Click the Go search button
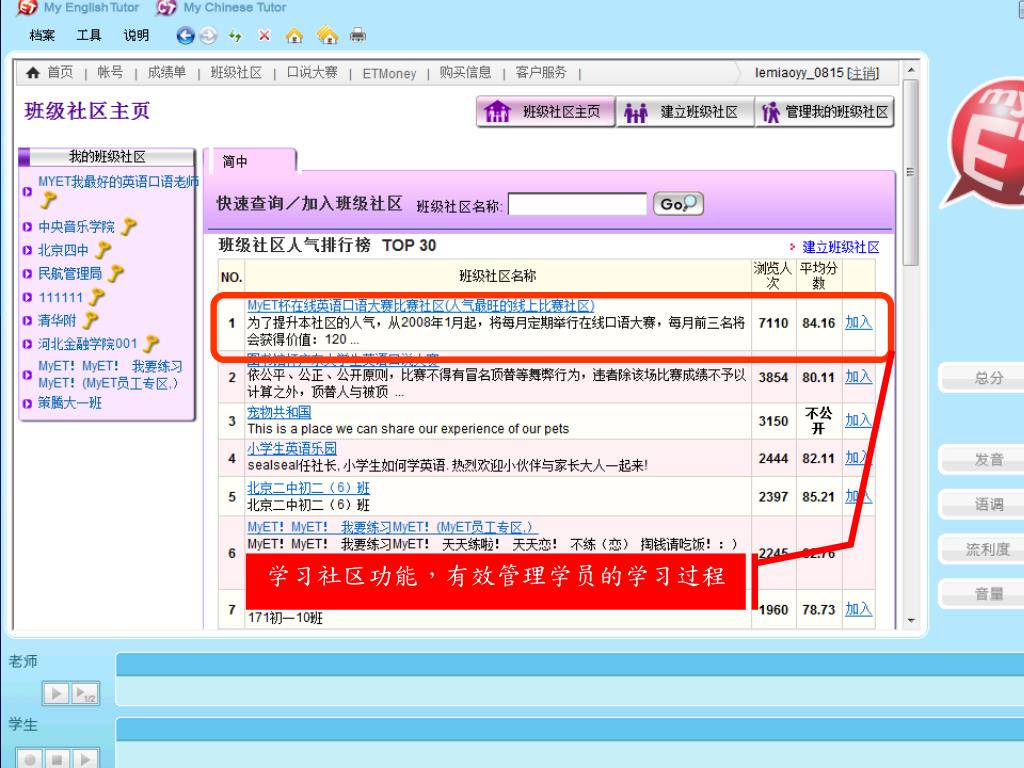Screen dimensions: 1024x768 tap(678, 204)
